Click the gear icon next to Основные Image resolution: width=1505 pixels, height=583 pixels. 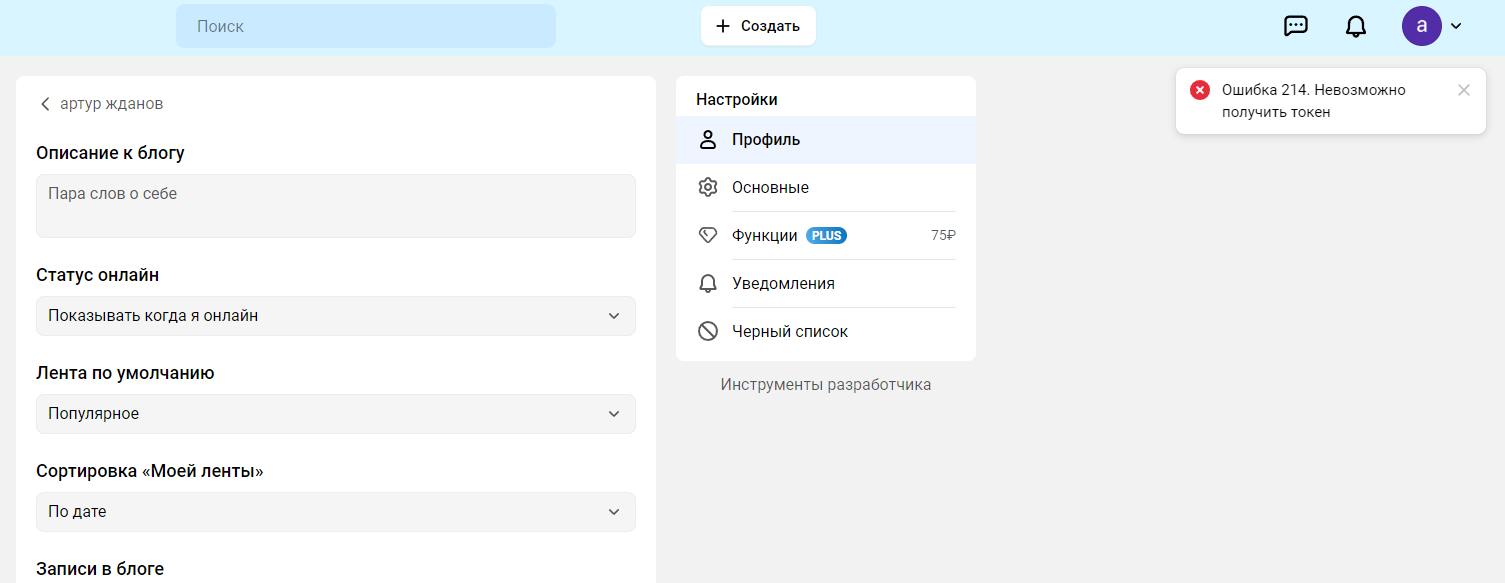(x=708, y=188)
